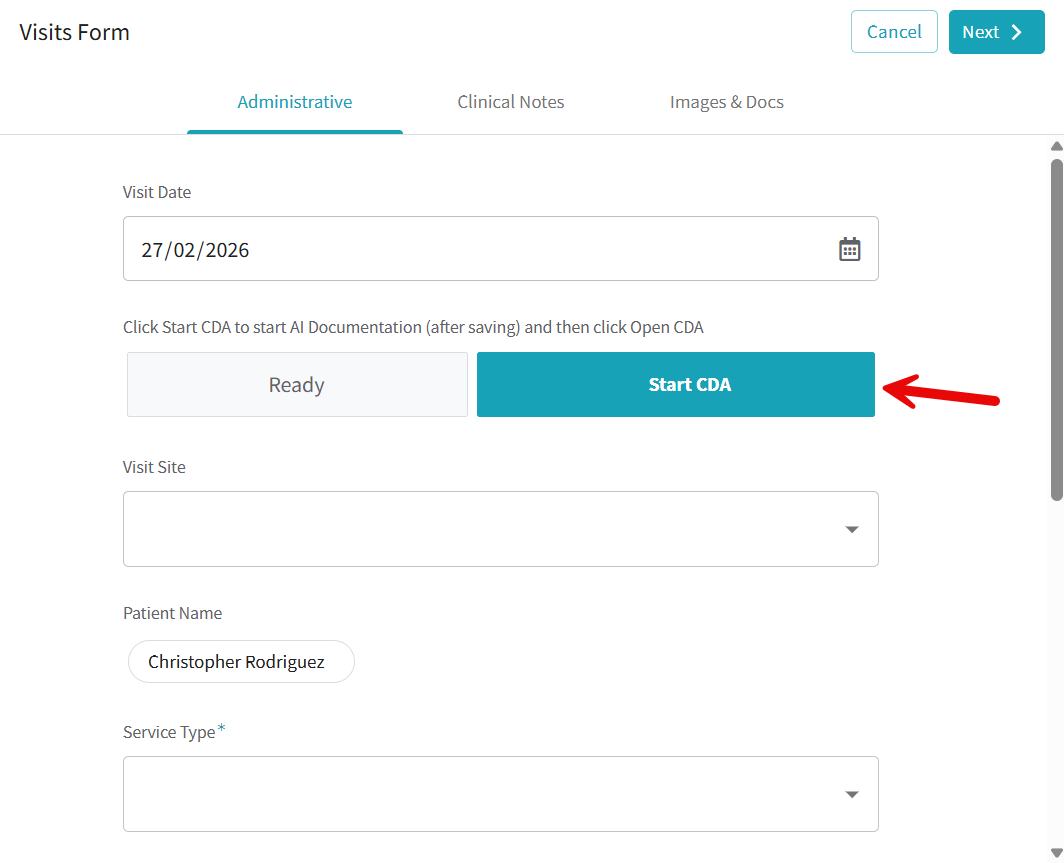
Task: Click the Ready status indicator
Action: point(296,384)
